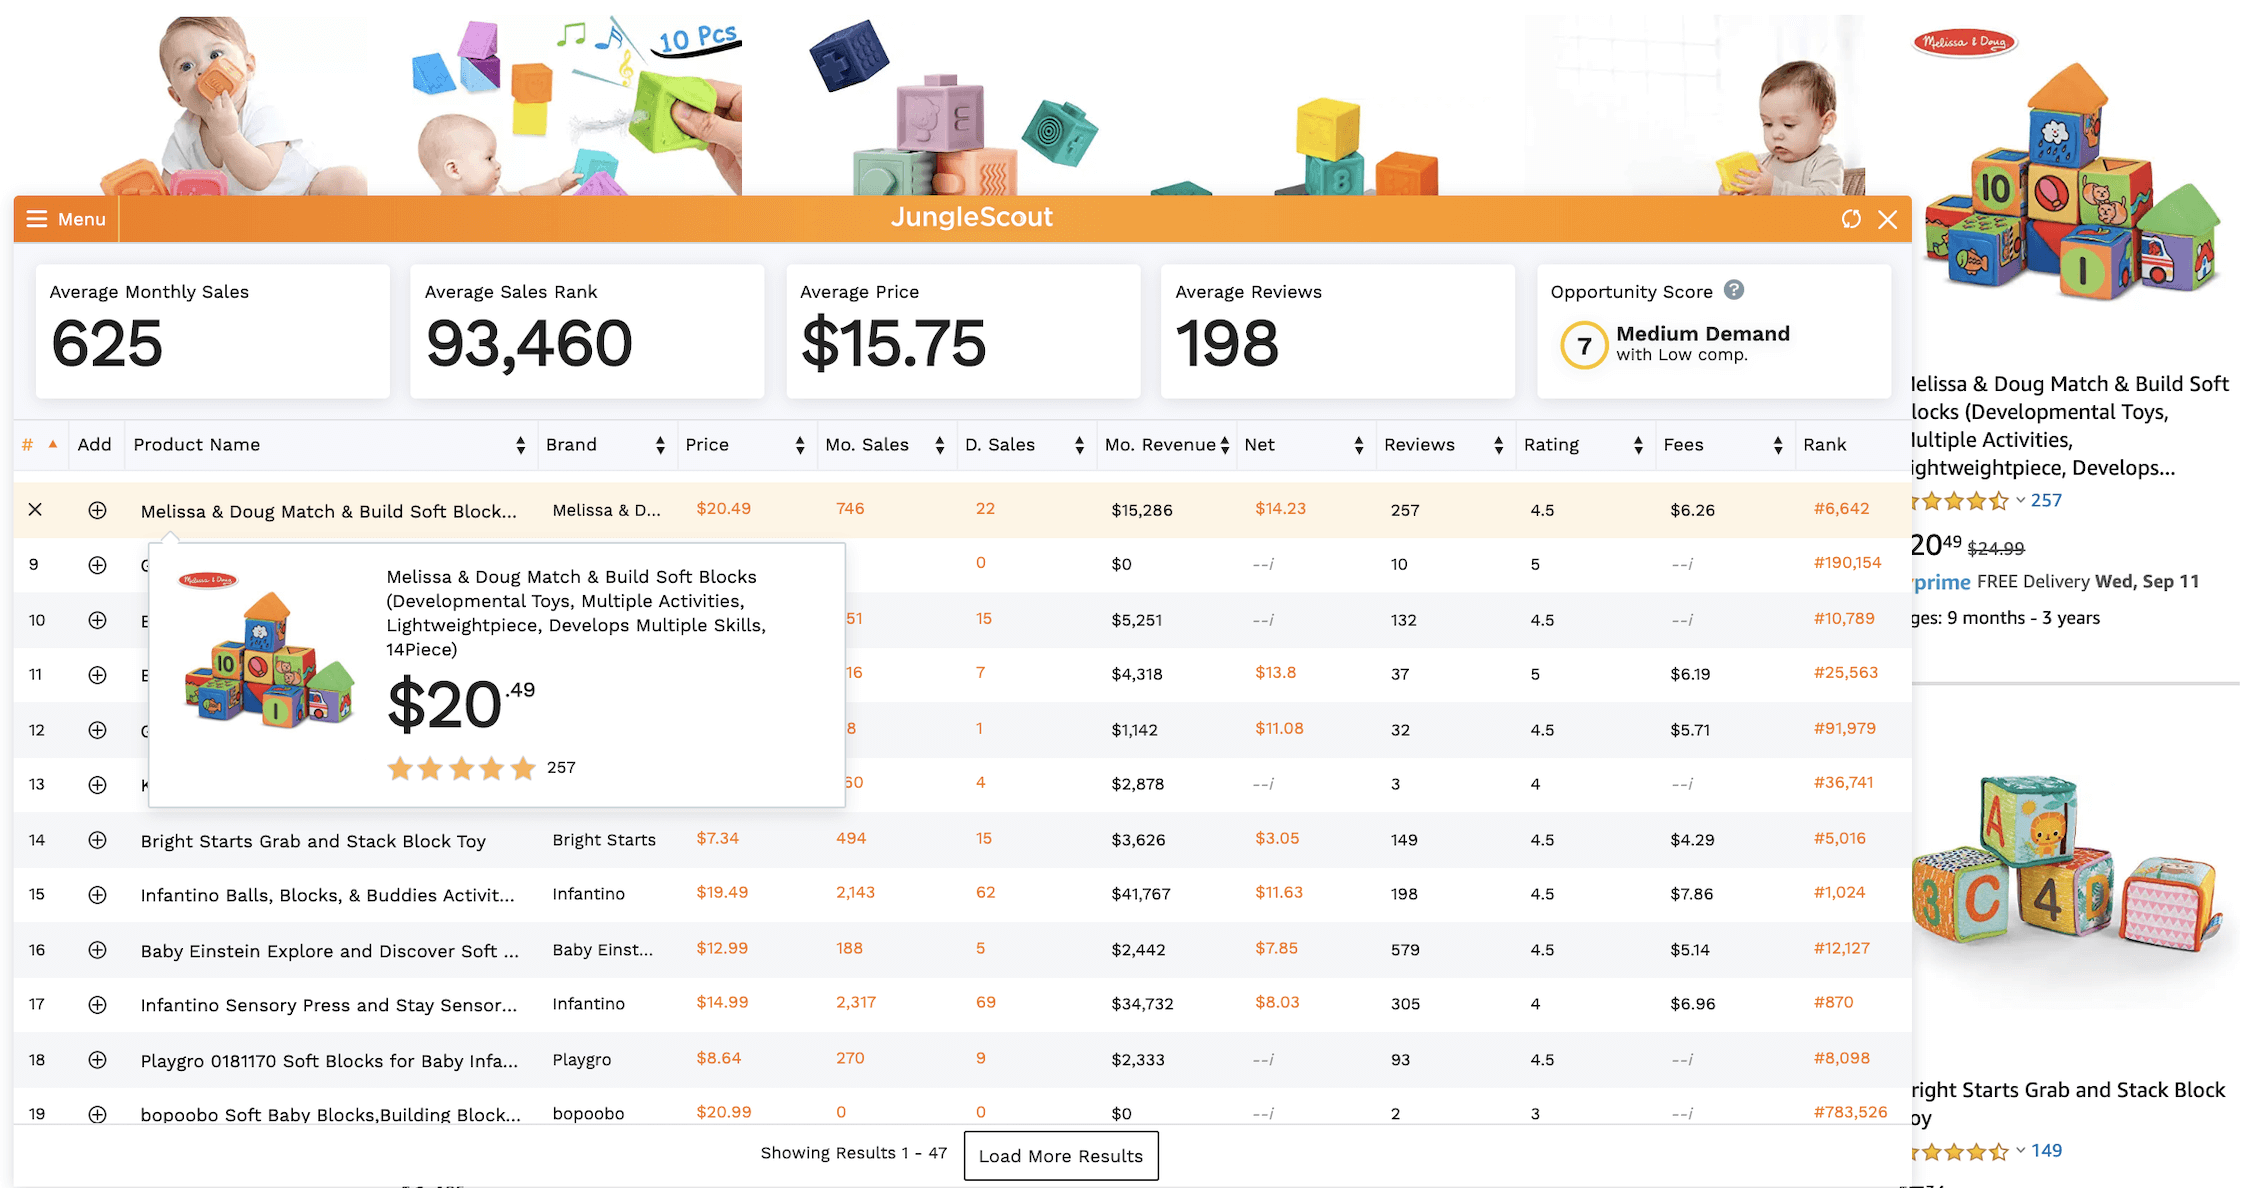Refresh the JungleScout results
The image size is (2258, 1188).
[1851, 219]
